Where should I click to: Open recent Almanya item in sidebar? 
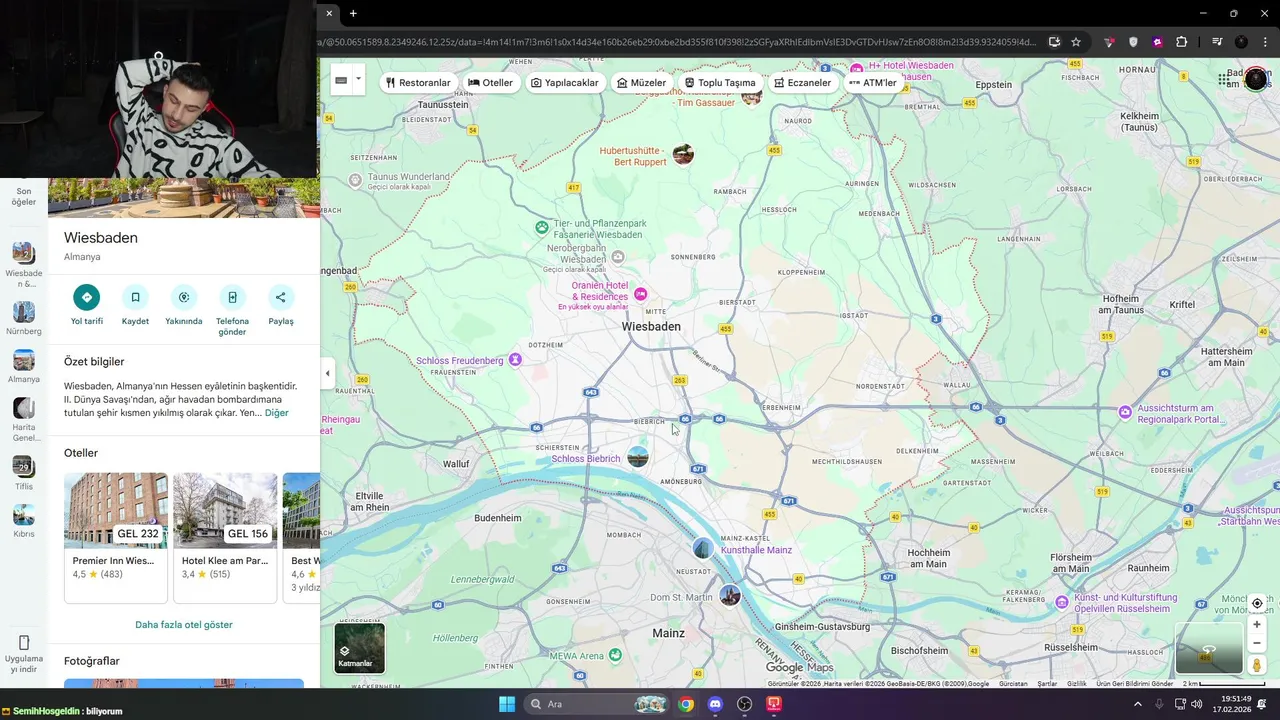click(24, 367)
